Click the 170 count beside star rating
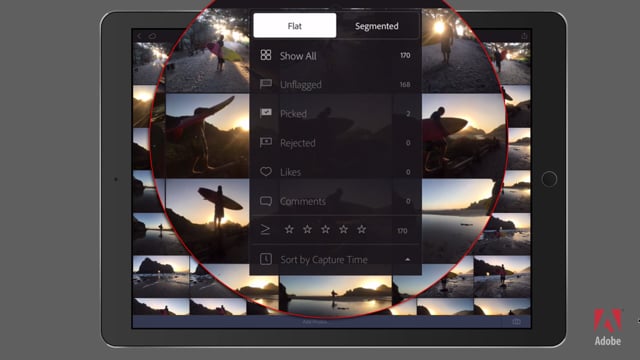 click(x=402, y=231)
